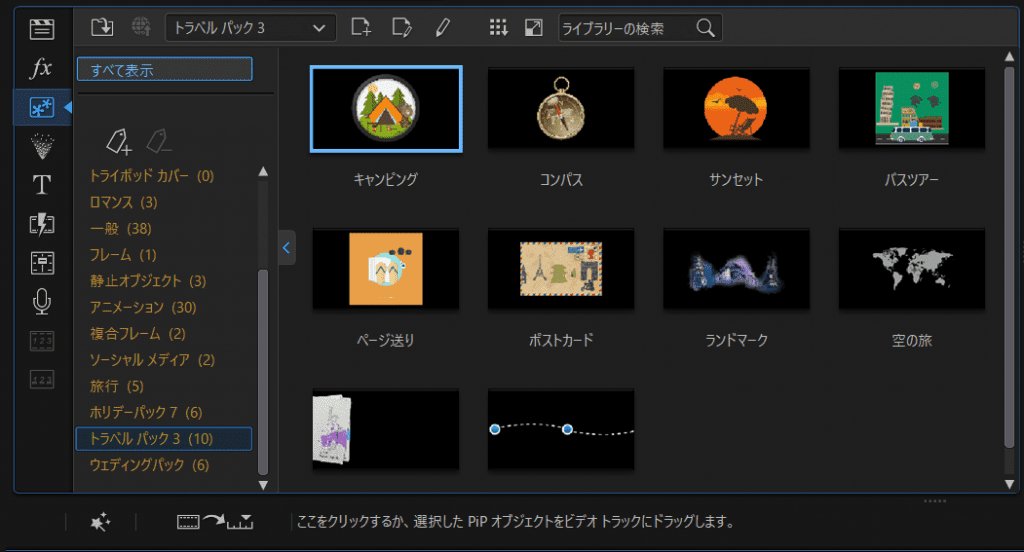The height and width of the screenshot is (552, 1024).
Task: Click the import PiP objects folder icon
Action: (x=102, y=27)
